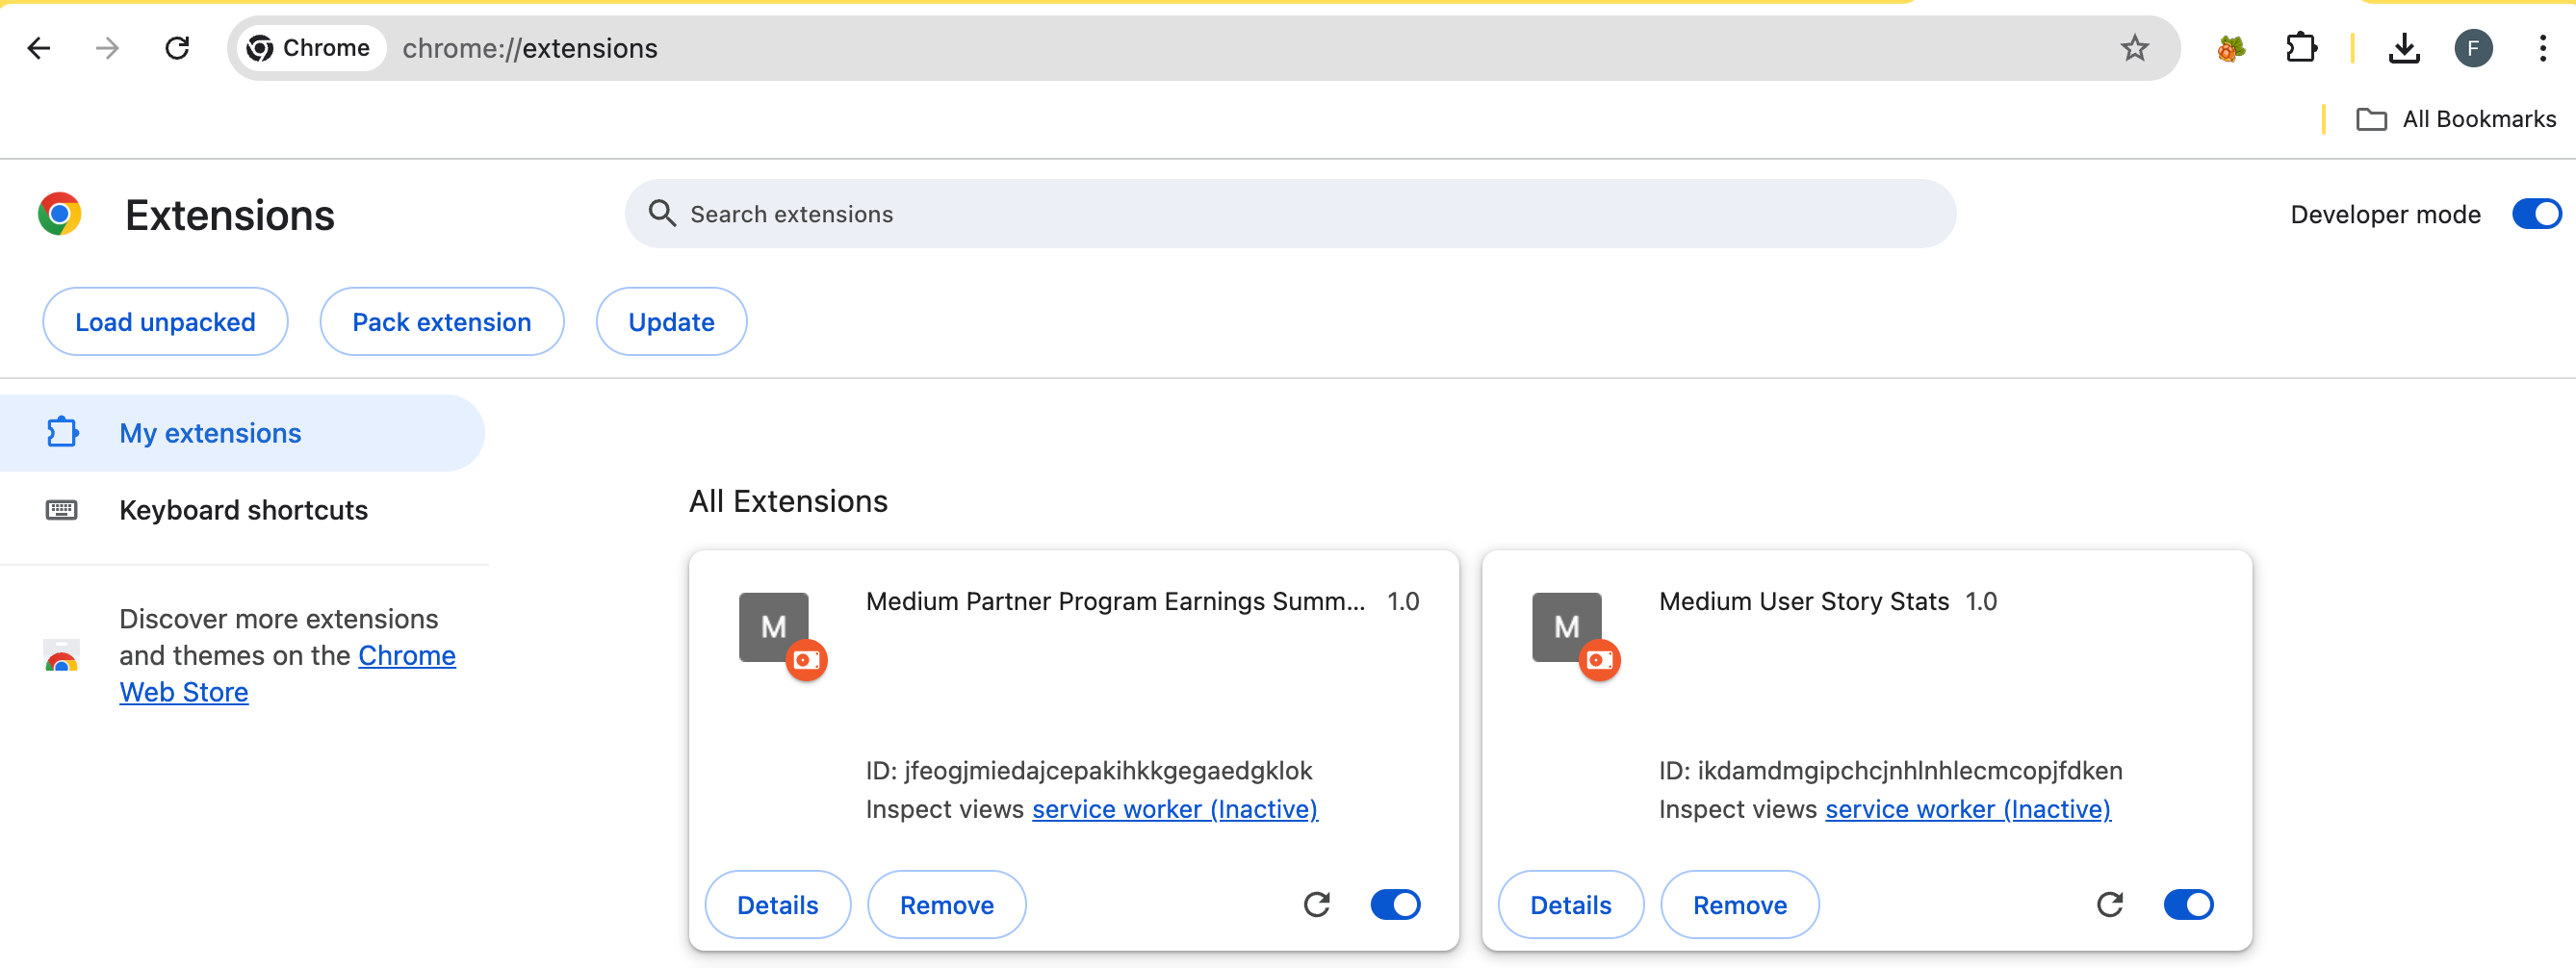Go back using the browser back arrow
Viewport: 2576px width, 968px height.
(39, 48)
